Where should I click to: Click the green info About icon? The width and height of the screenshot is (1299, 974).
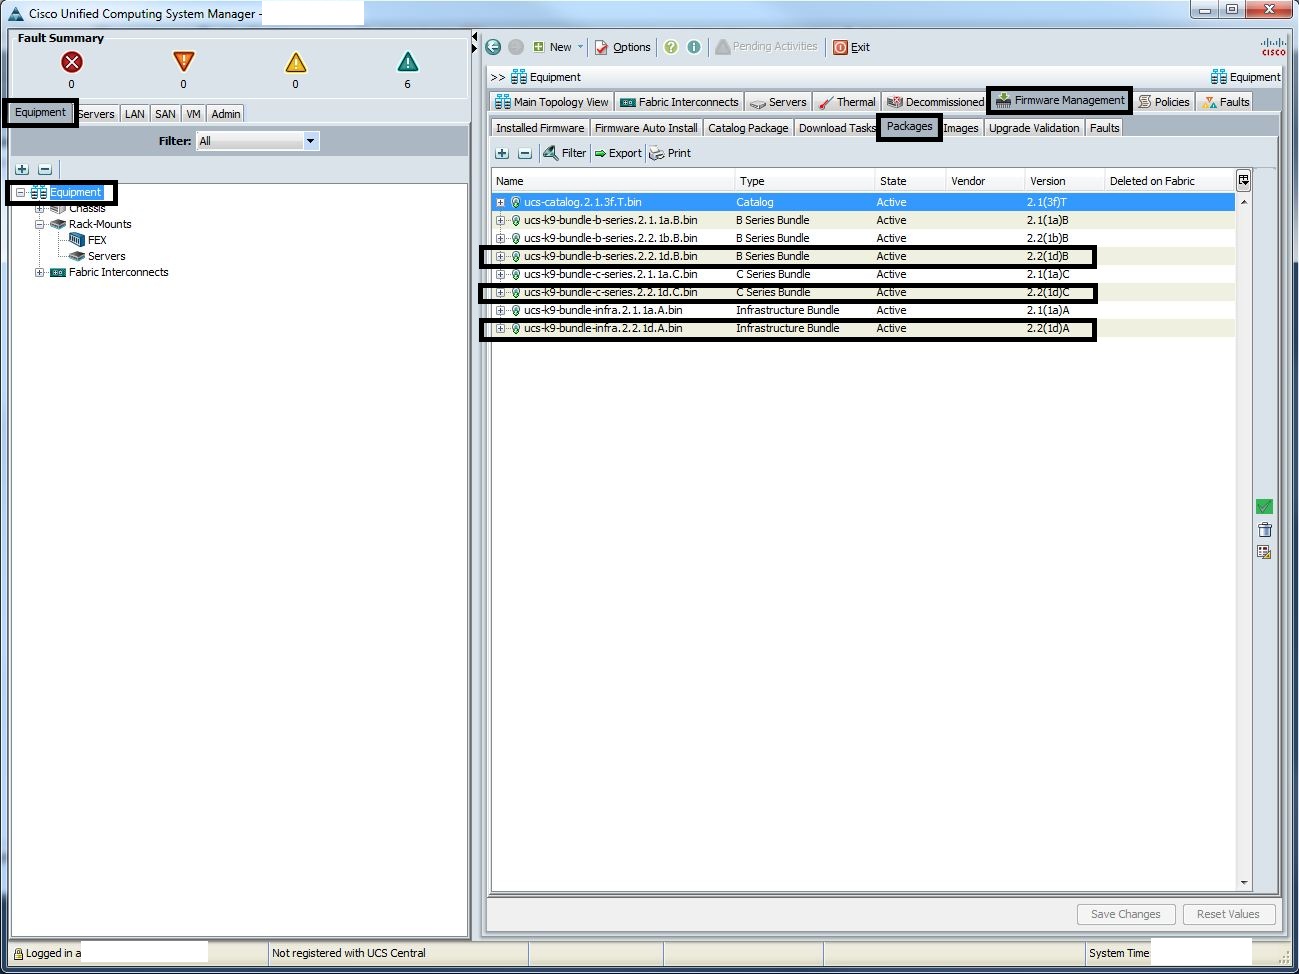pyautogui.click(x=694, y=47)
